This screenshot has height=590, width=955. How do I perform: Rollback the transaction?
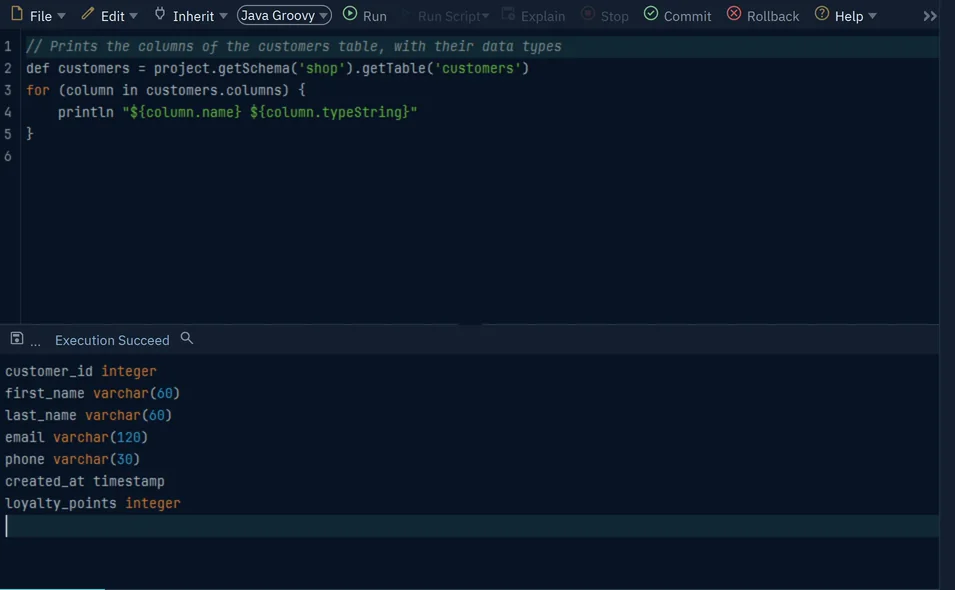click(763, 16)
